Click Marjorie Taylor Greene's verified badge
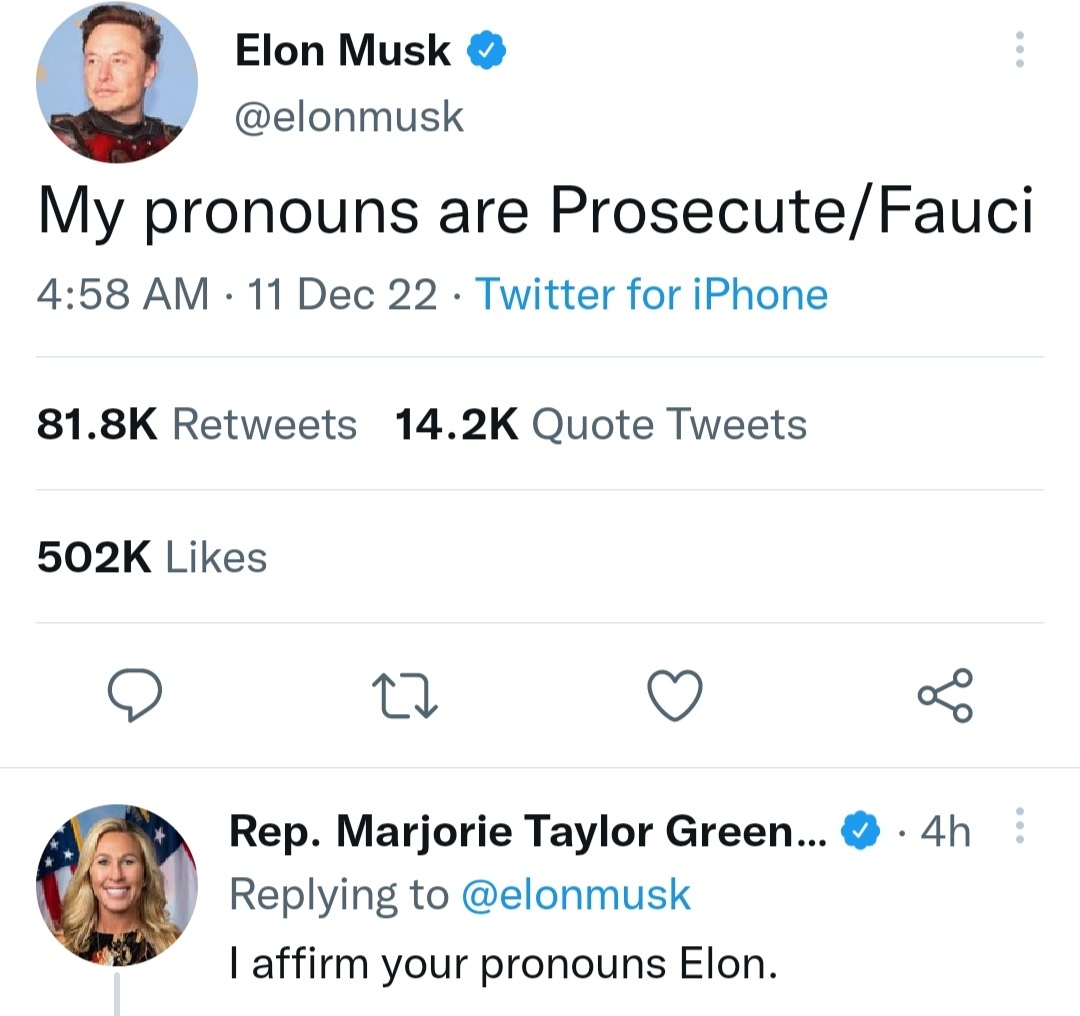Image resolution: width=1080 pixels, height=1016 pixels. 861,829
